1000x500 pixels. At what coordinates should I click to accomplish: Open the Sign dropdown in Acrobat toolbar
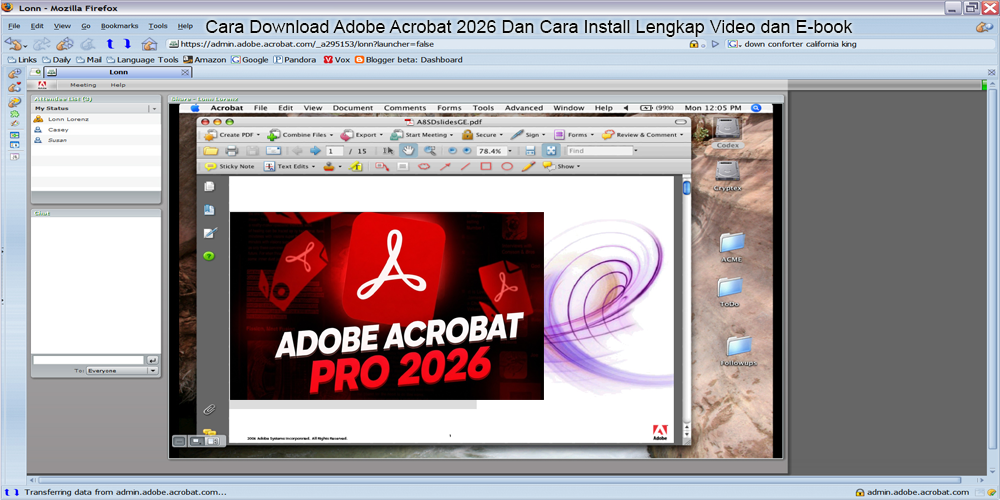528,135
